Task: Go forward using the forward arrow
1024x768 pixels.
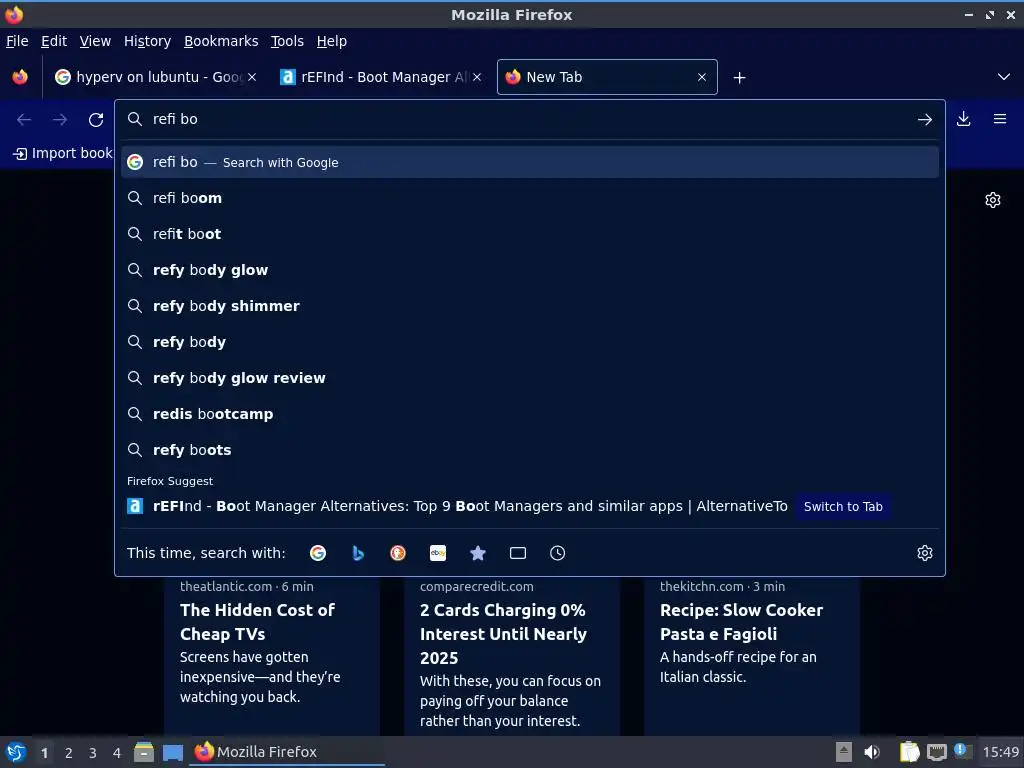Action: pyautogui.click(x=60, y=120)
